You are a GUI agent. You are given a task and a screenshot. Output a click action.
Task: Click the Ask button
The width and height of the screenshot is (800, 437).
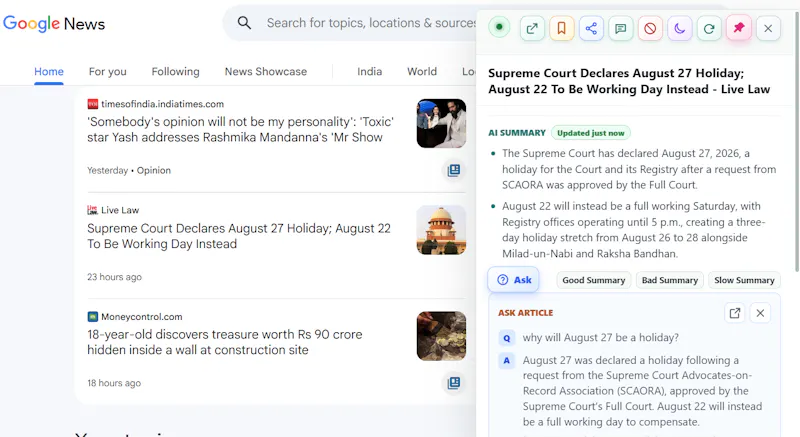coord(514,279)
